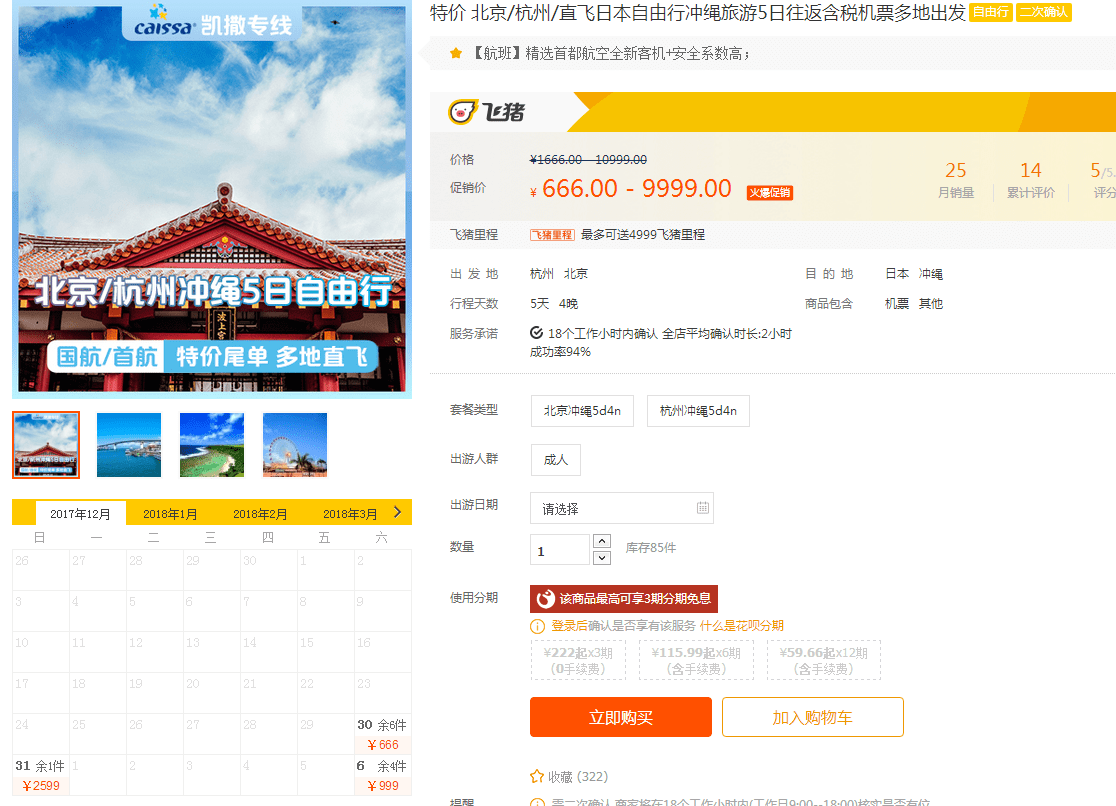Click the 自由行 tag after title
Screen dimensions: 1116x806
point(991,12)
